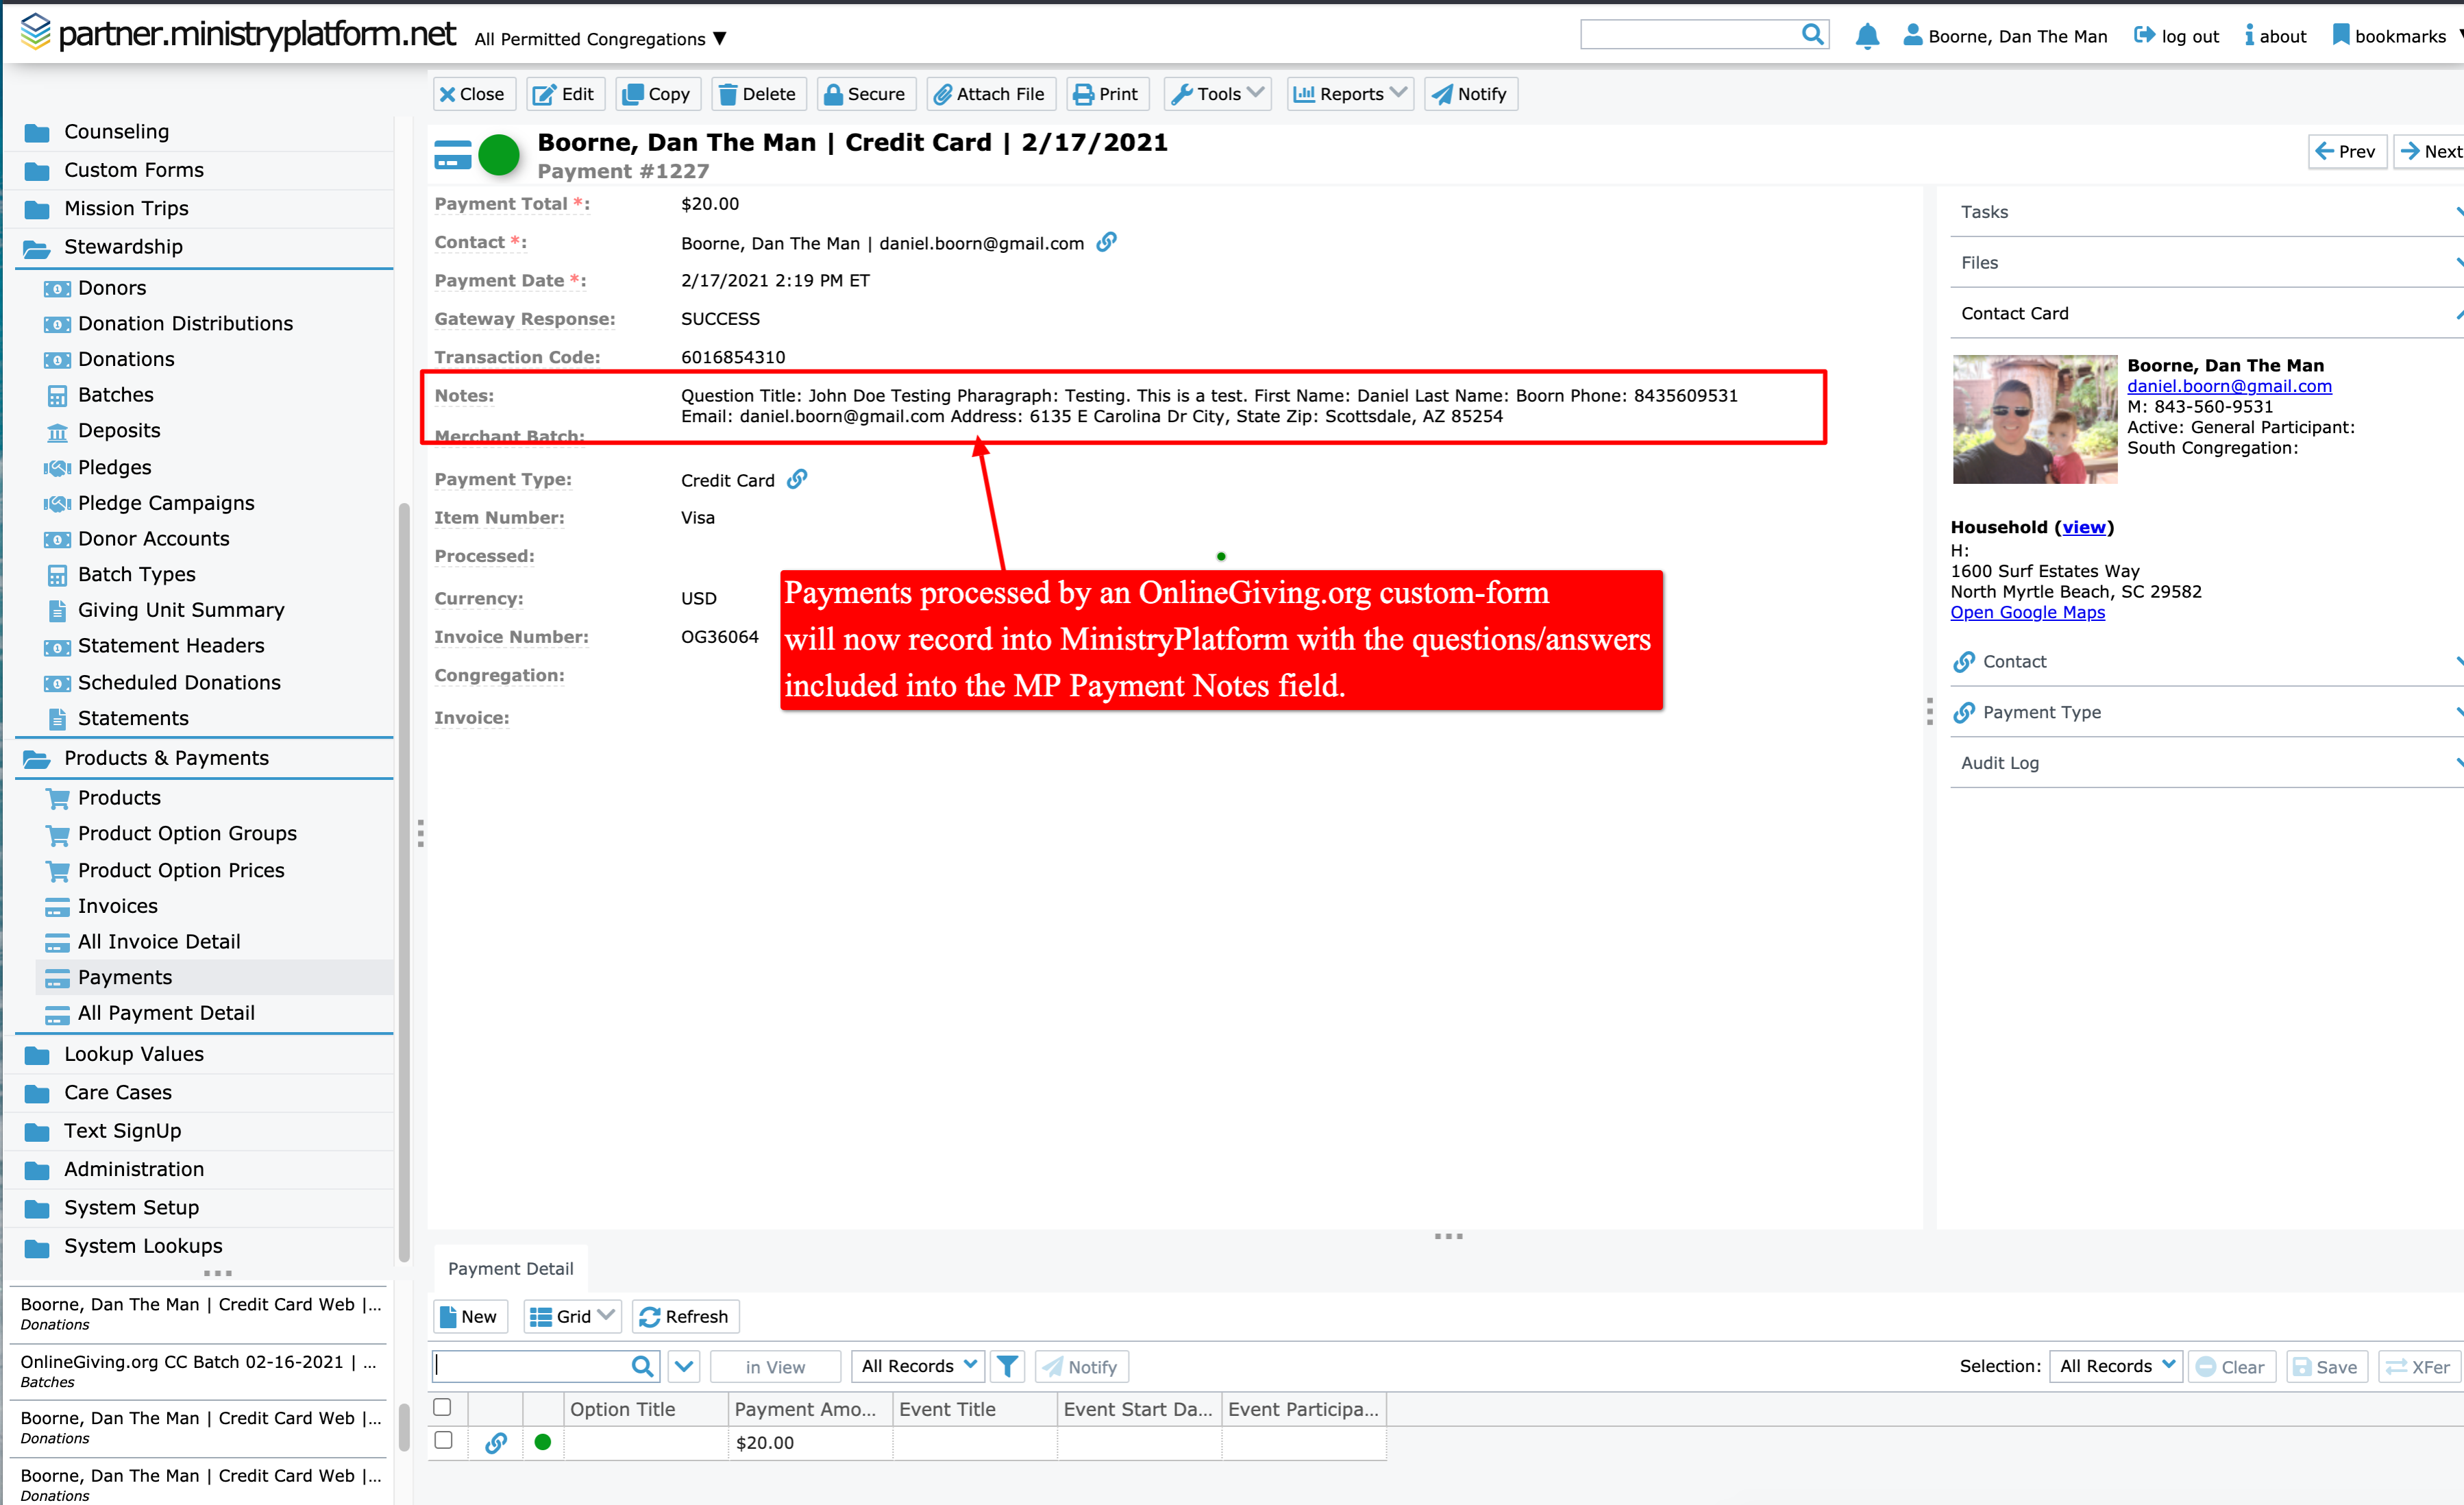Open the Reports dropdown menu
Viewport: 2464px width, 1505px height.
coord(1350,94)
